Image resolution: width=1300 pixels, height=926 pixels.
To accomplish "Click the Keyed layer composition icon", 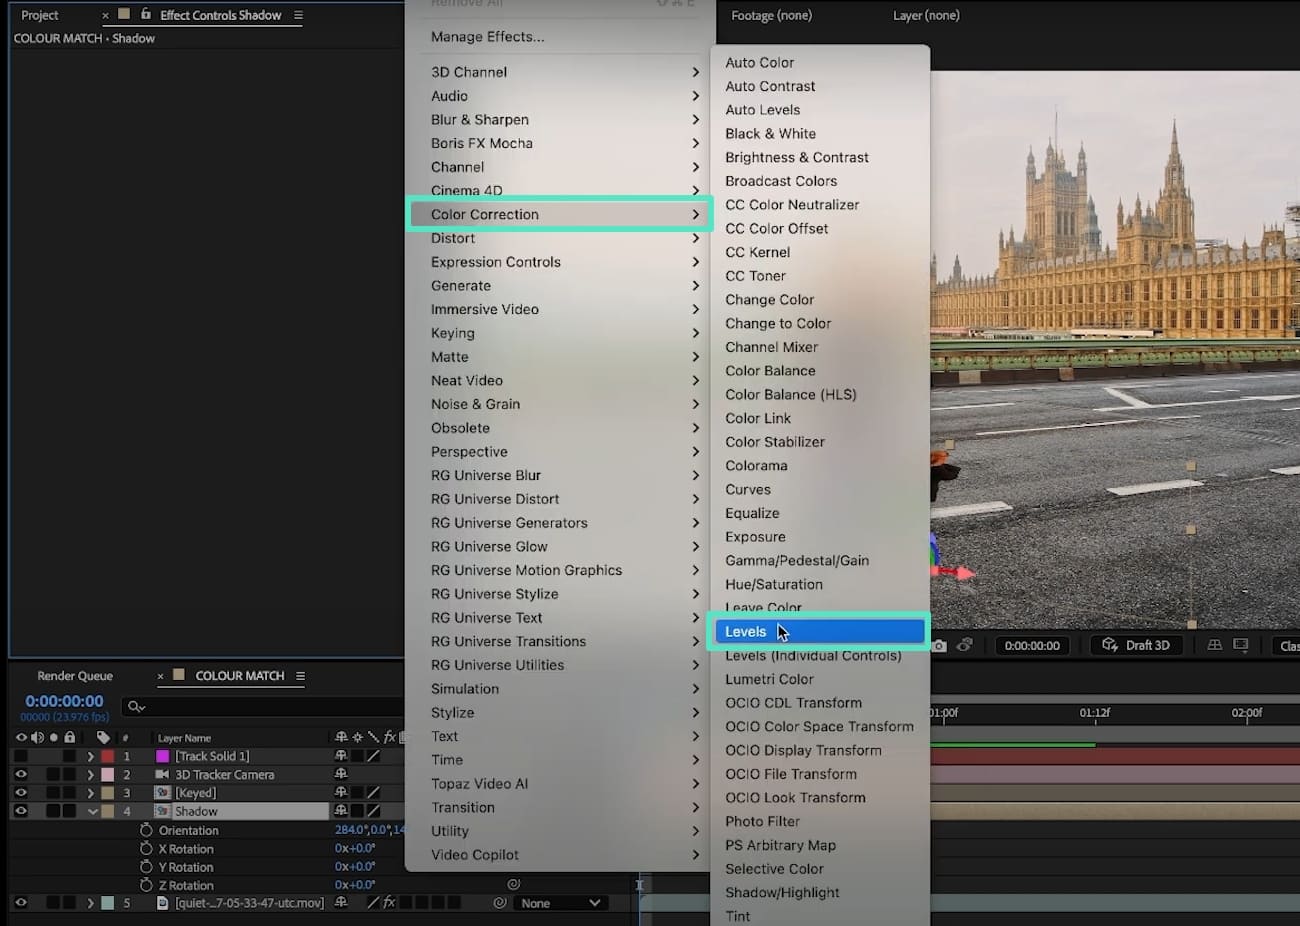I will pyautogui.click(x=162, y=793).
